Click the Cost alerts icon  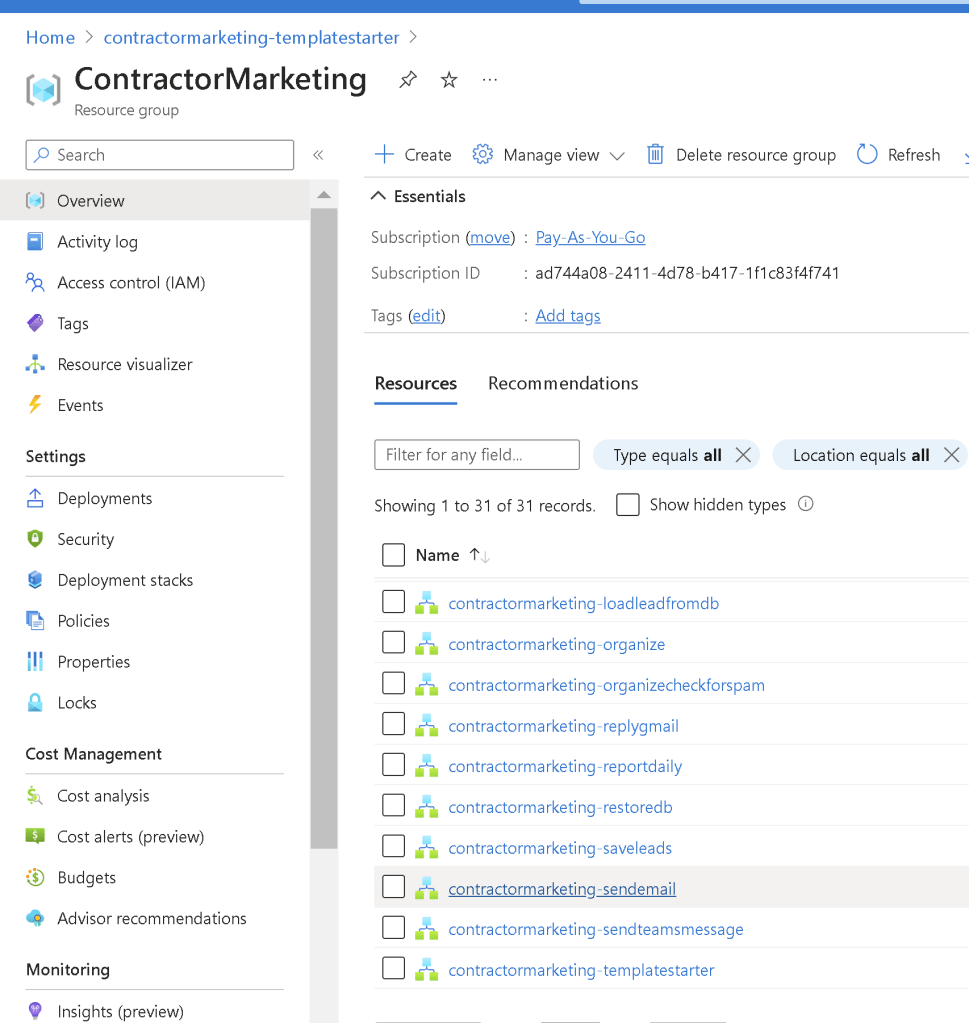point(35,836)
